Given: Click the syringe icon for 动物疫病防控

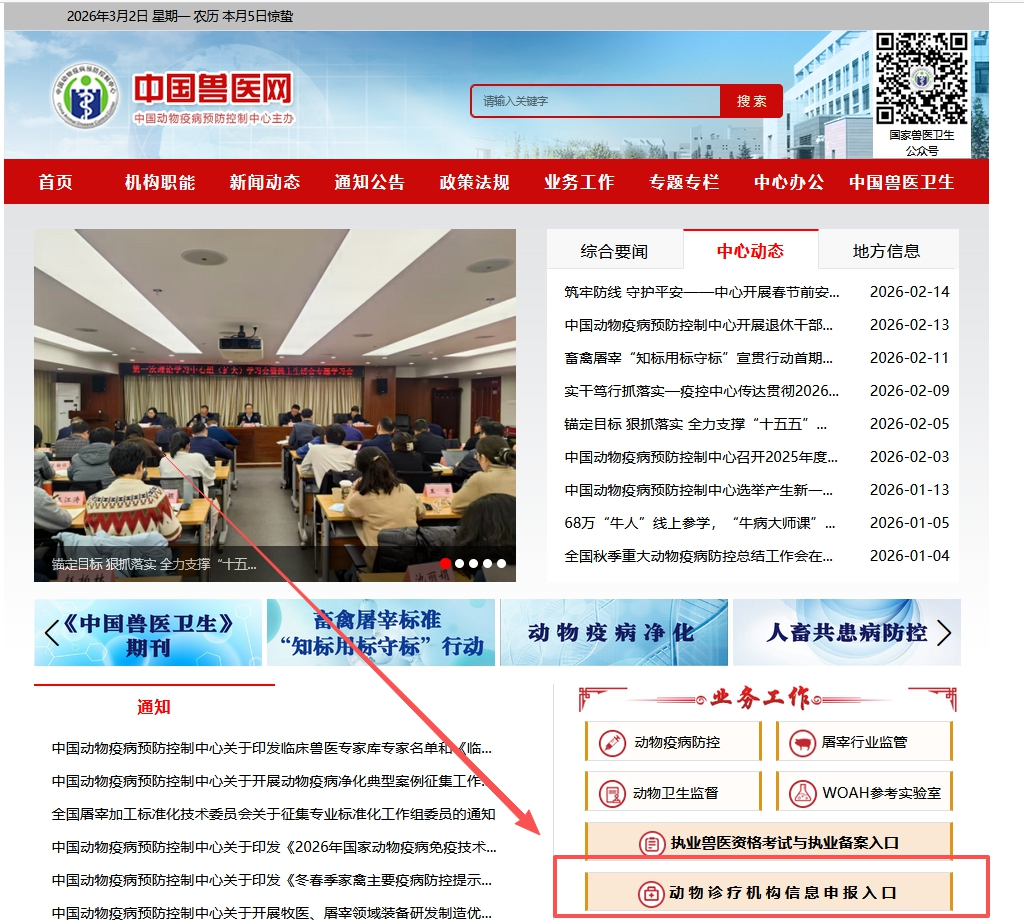Looking at the screenshot, I should pos(612,742).
